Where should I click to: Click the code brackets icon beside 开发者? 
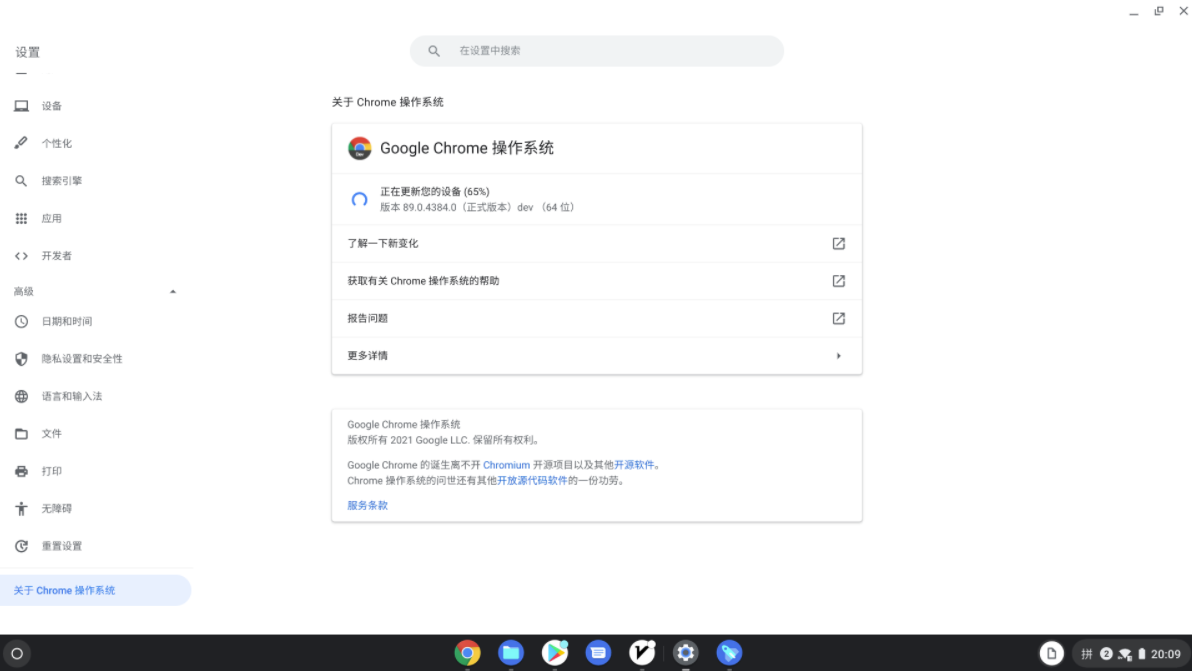(x=21, y=256)
